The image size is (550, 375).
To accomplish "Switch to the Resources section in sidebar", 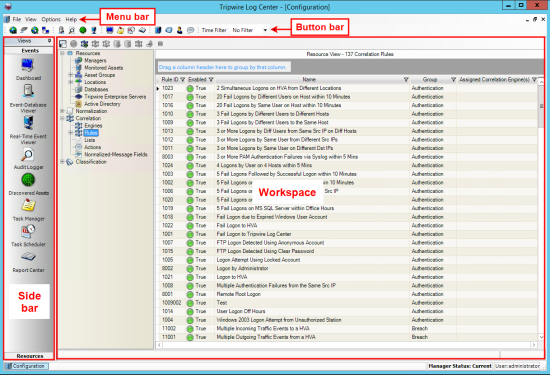I will 29,356.
